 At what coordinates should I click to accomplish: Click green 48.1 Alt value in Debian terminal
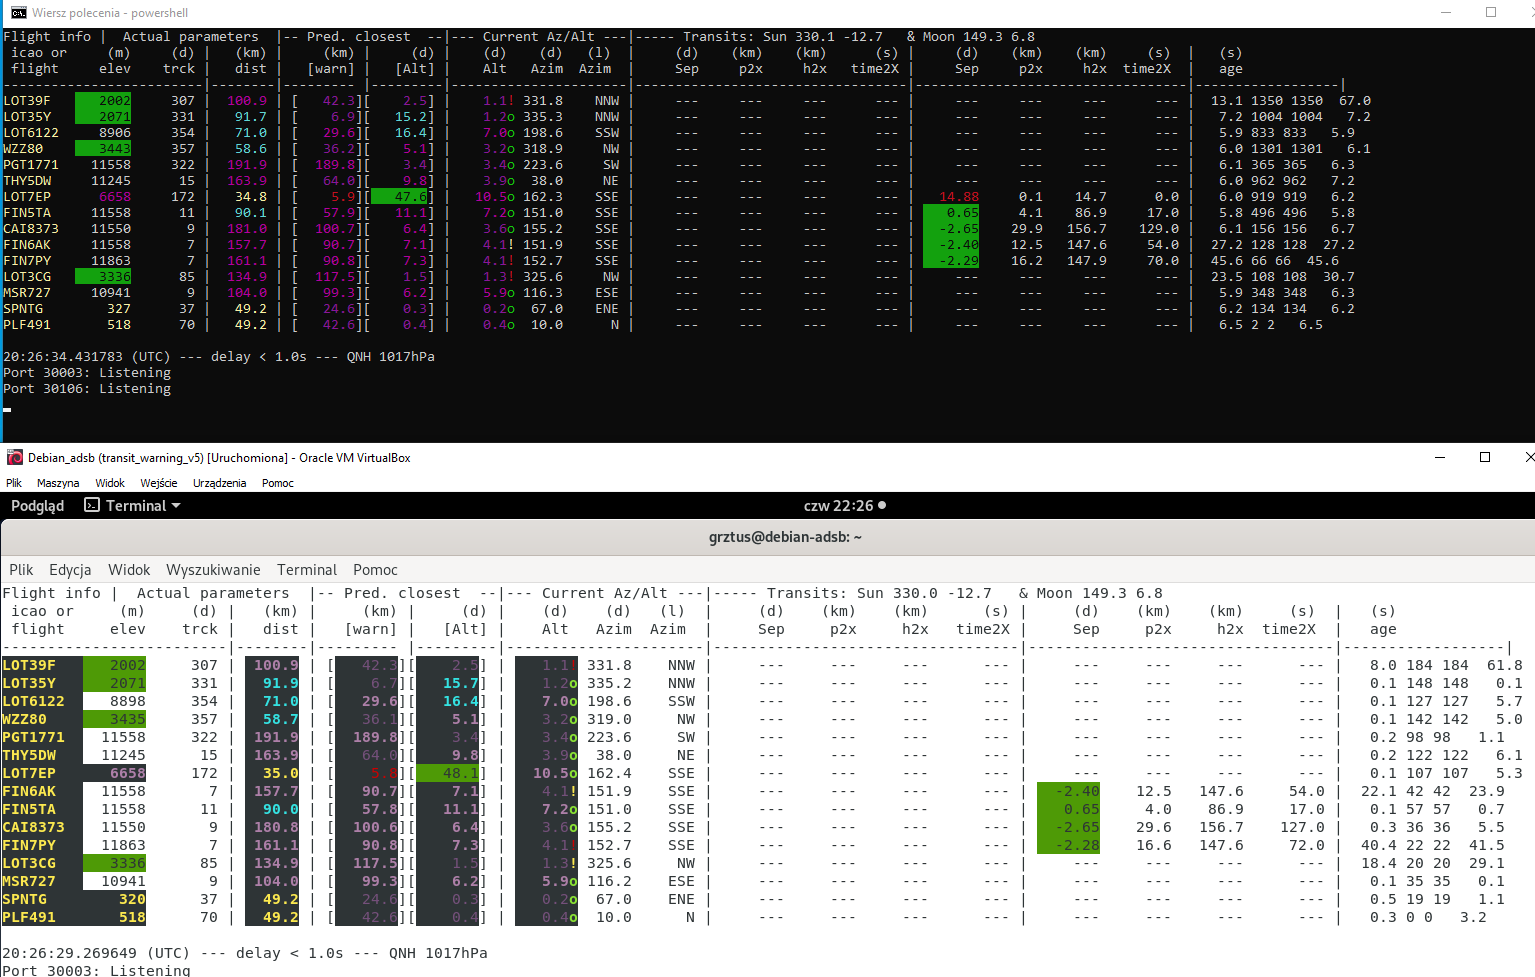[448, 773]
